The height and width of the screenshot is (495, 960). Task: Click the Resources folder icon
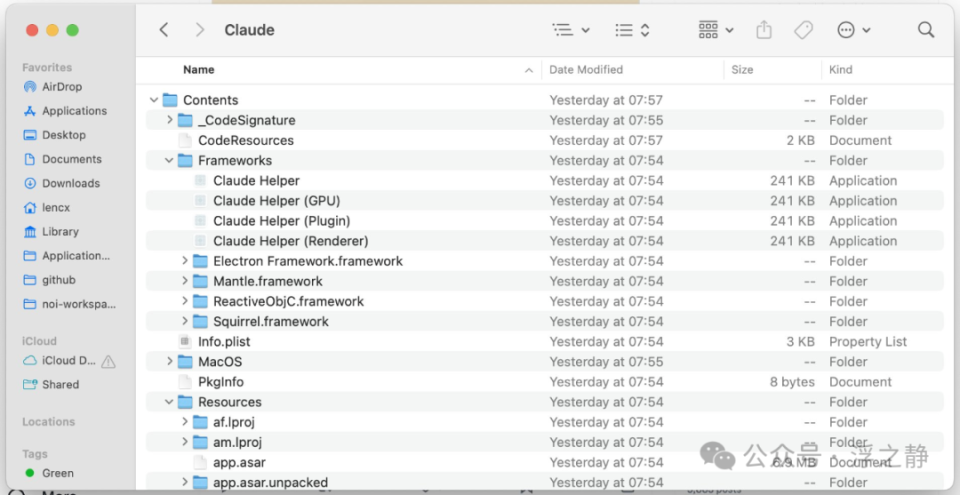(x=185, y=402)
